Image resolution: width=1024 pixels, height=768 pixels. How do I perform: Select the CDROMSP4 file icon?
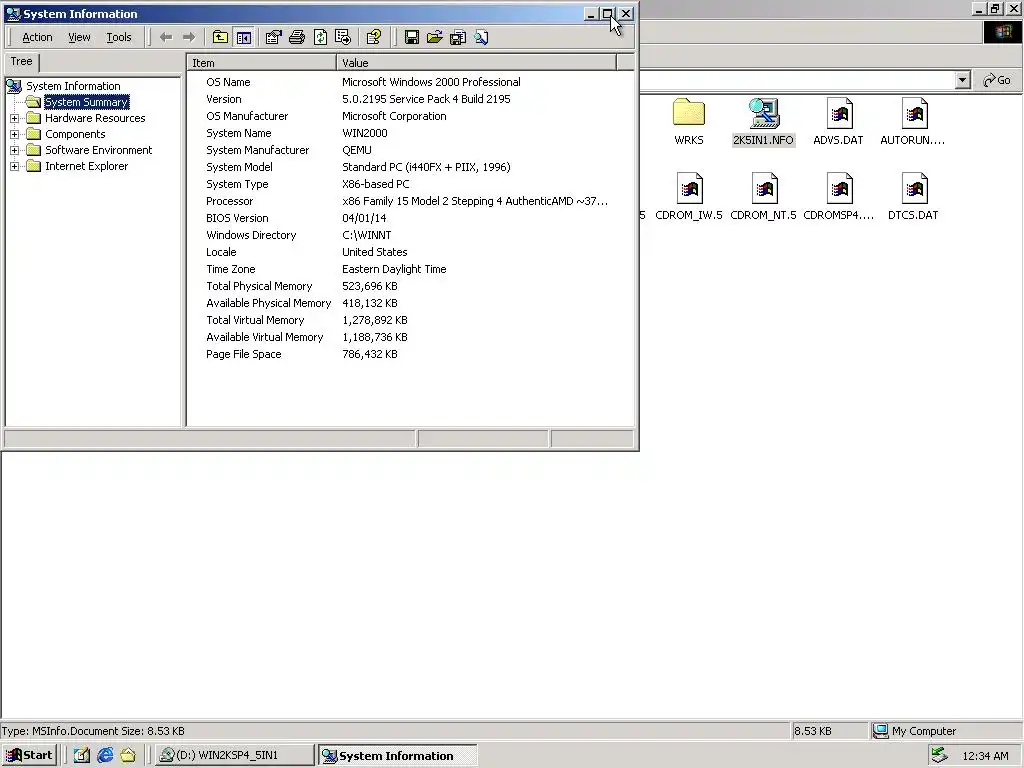coord(838,197)
